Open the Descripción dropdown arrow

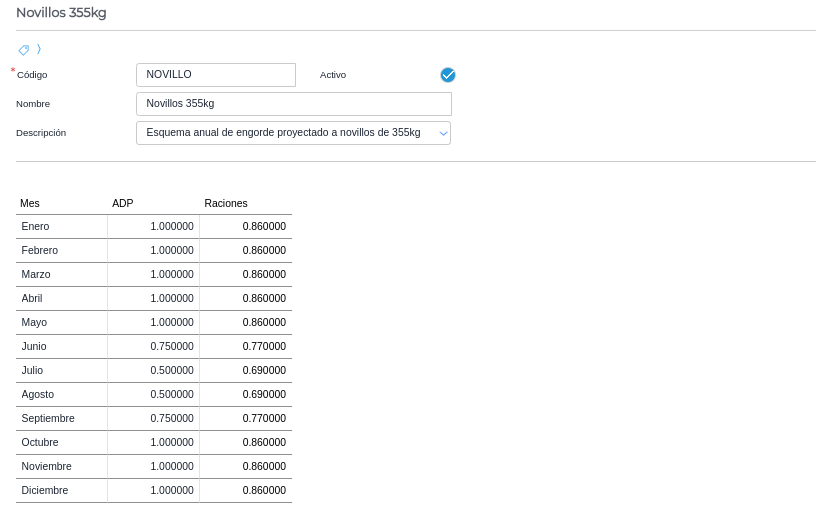tap(443, 133)
